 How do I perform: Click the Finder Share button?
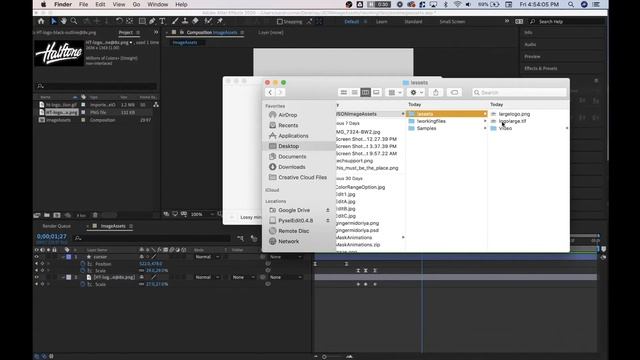pos(436,93)
